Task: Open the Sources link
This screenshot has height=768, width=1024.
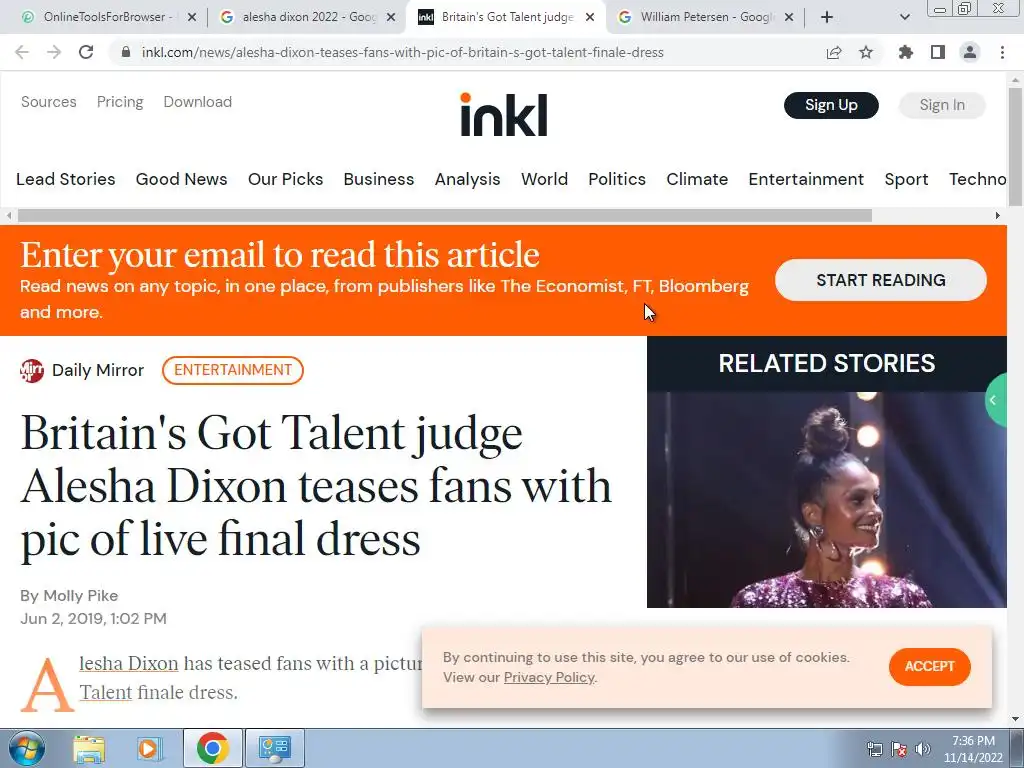Action: click(48, 102)
